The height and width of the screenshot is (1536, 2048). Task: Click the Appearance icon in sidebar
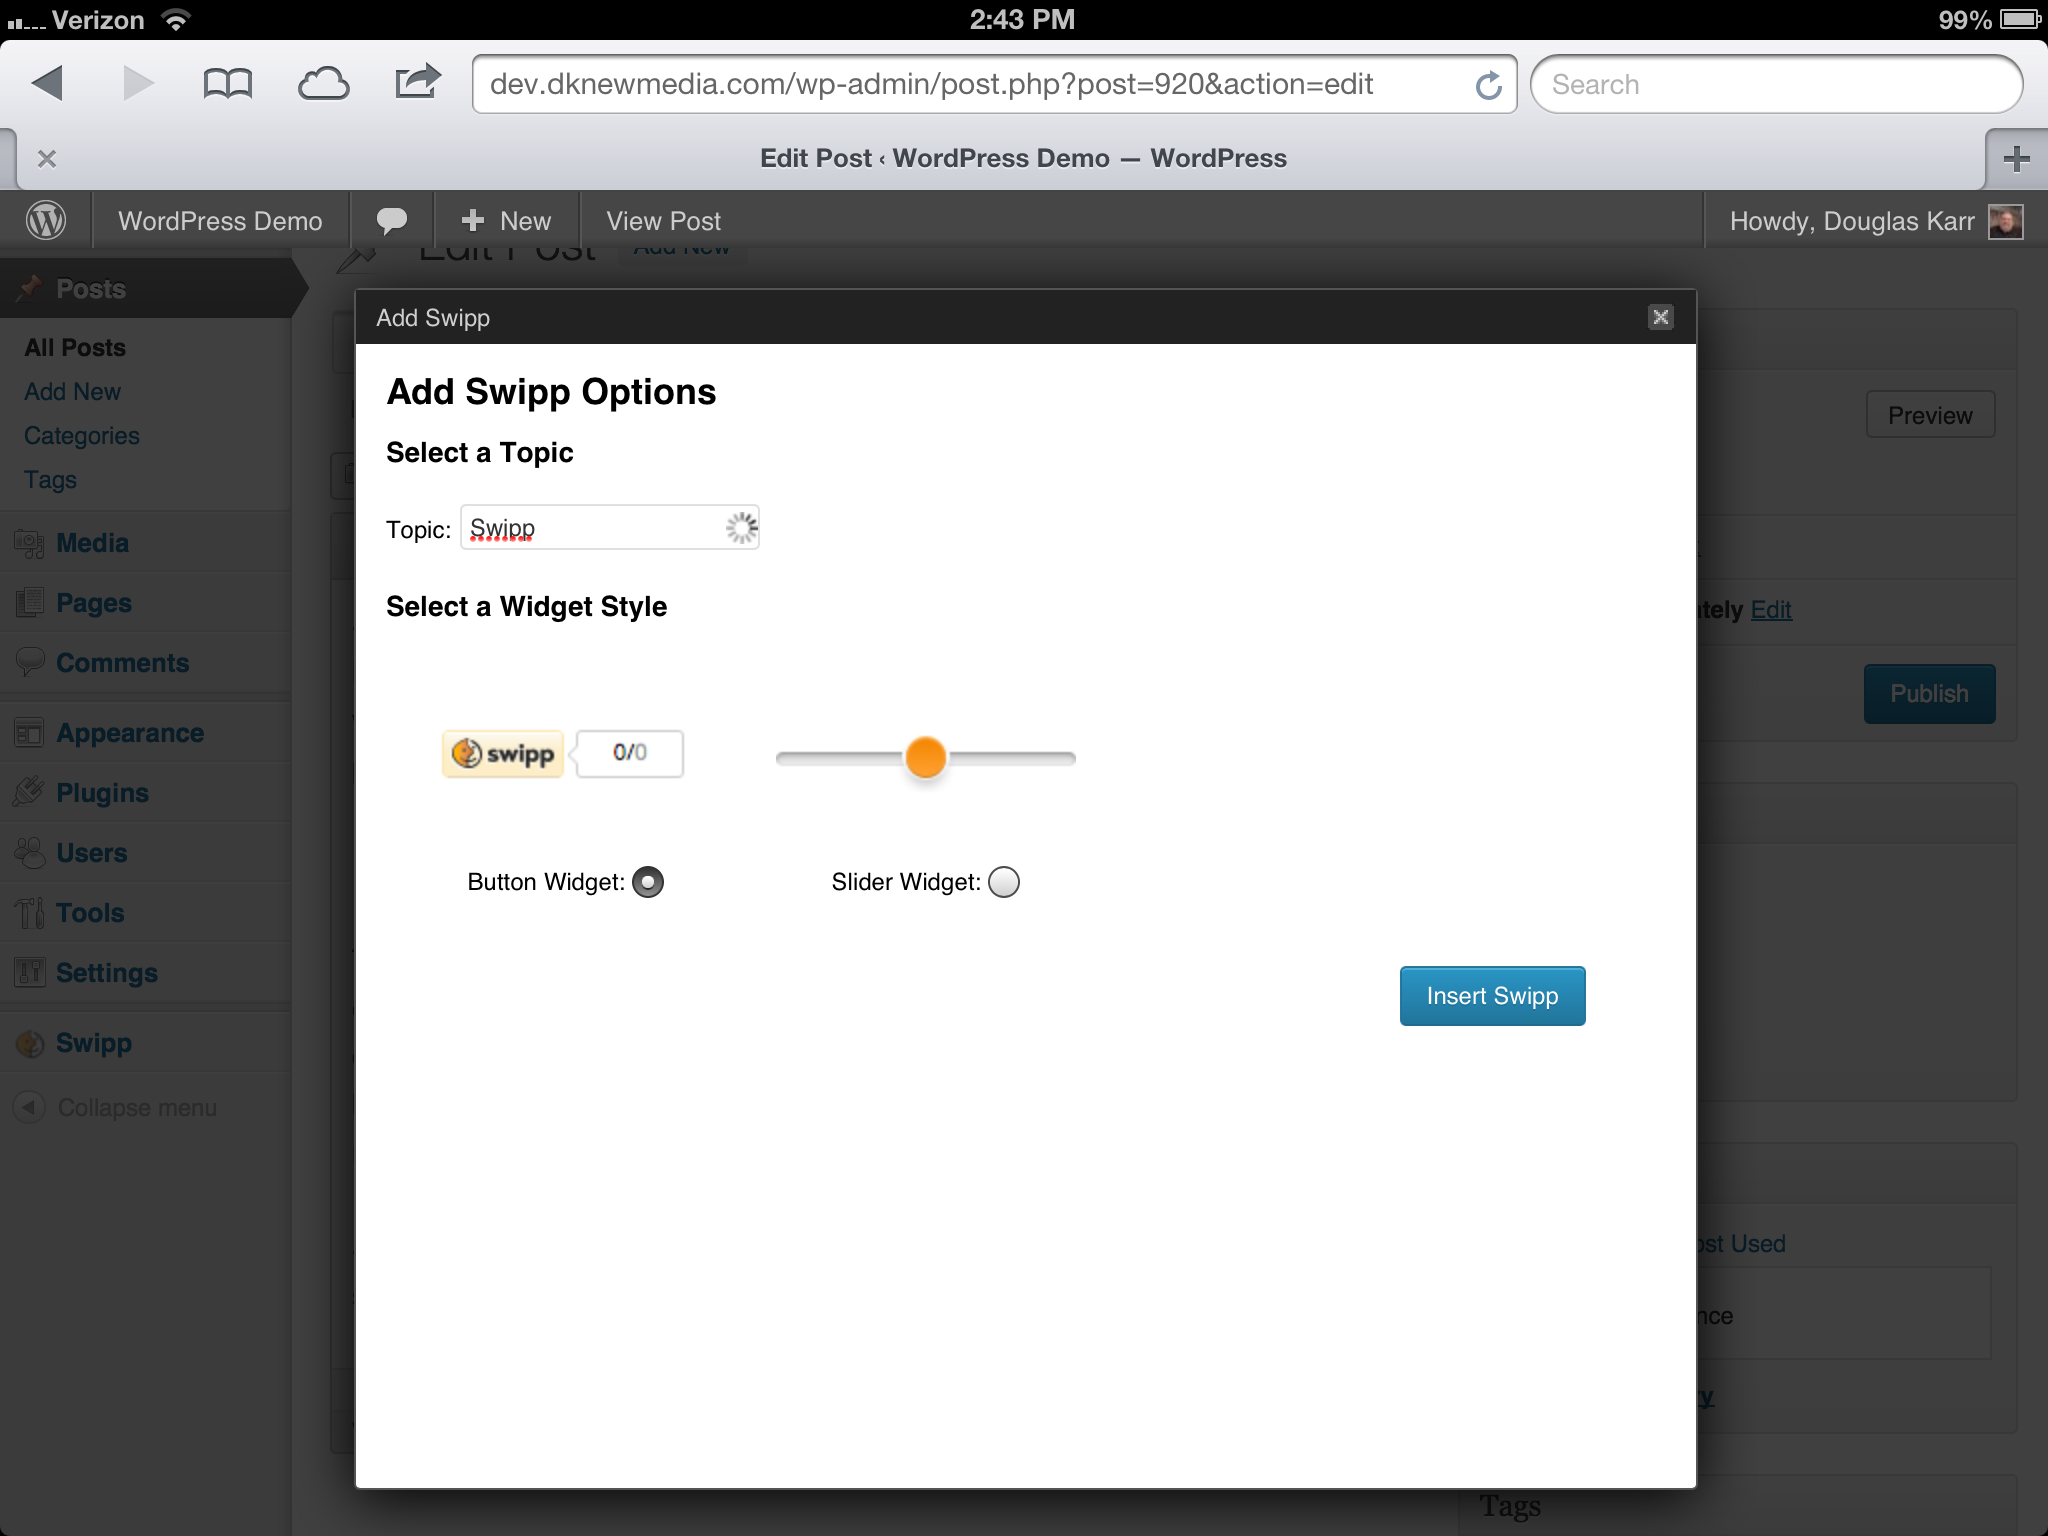[30, 732]
